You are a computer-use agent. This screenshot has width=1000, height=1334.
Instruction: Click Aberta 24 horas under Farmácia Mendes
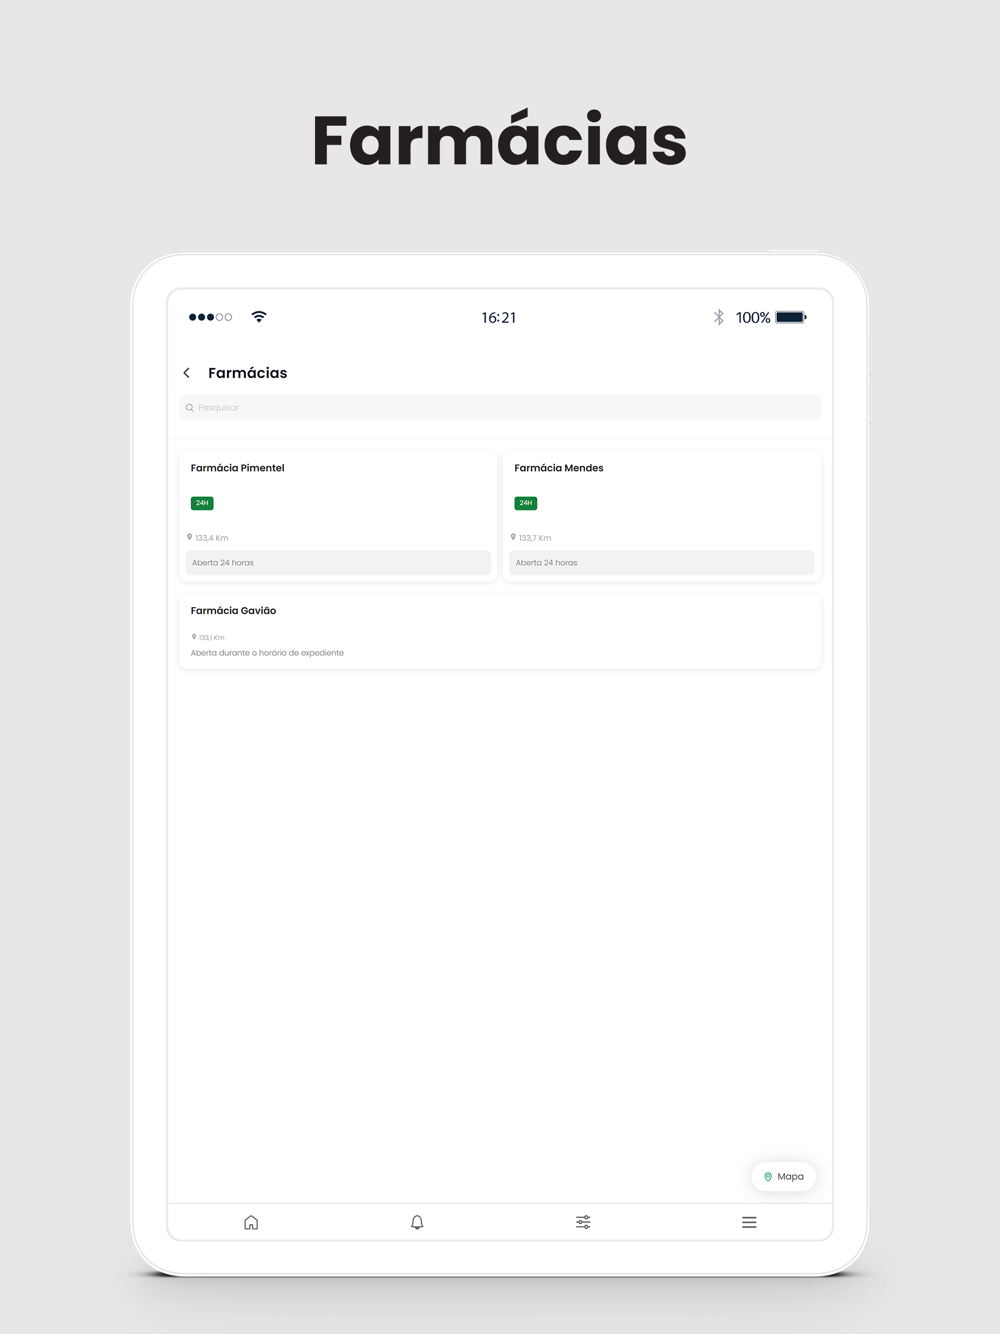click(662, 563)
